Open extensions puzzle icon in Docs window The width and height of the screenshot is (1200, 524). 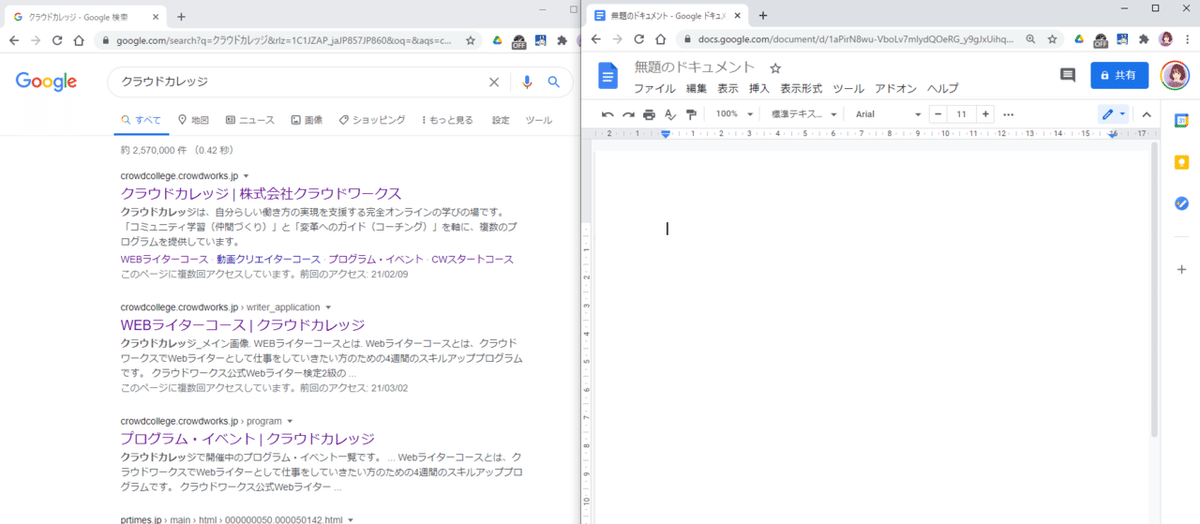pyautogui.click(x=1144, y=40)
